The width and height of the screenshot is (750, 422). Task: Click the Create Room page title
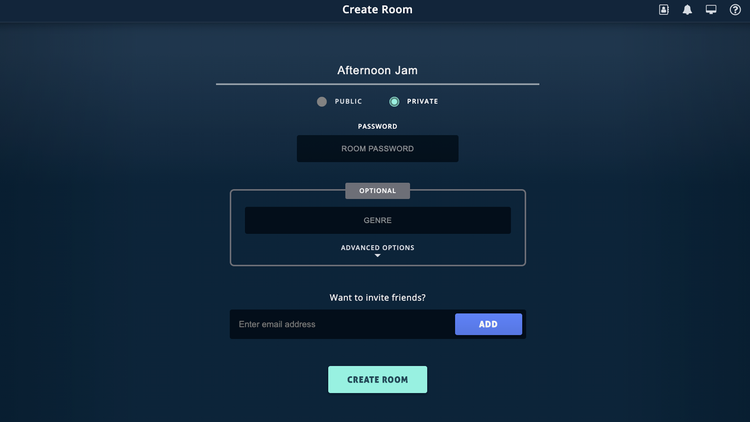click(x=377, y=10)
